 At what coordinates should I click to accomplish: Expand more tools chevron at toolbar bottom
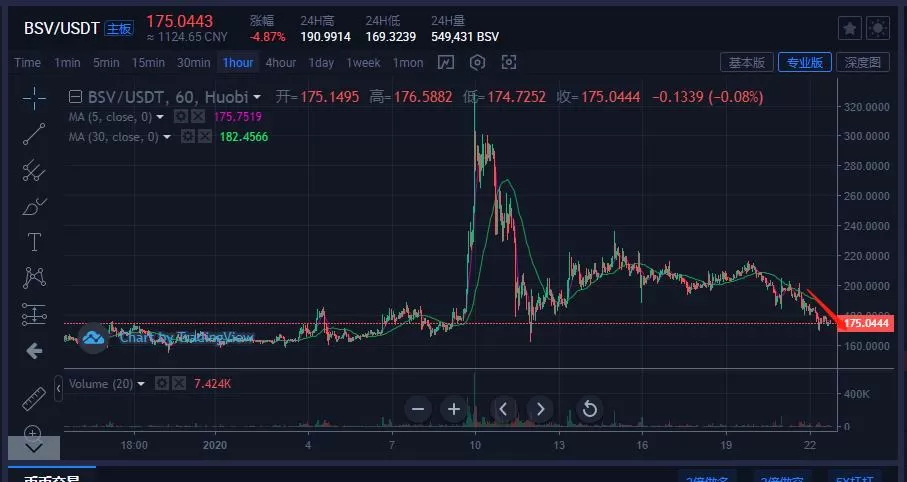[x=34, y=448]
